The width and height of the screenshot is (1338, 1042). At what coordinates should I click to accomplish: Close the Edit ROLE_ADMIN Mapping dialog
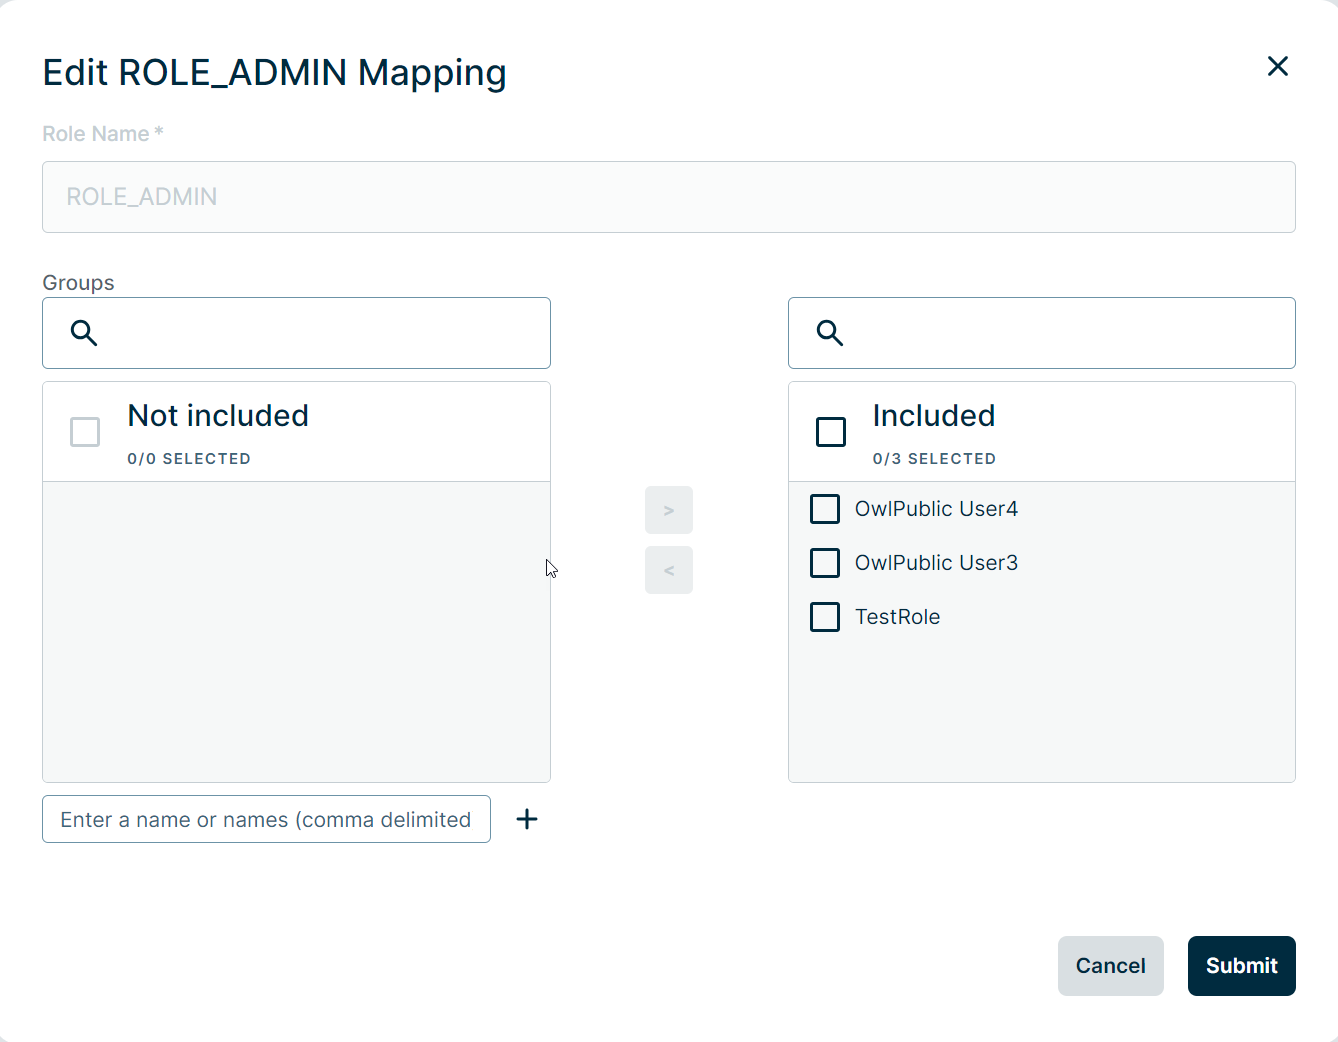coord(1277,66)
